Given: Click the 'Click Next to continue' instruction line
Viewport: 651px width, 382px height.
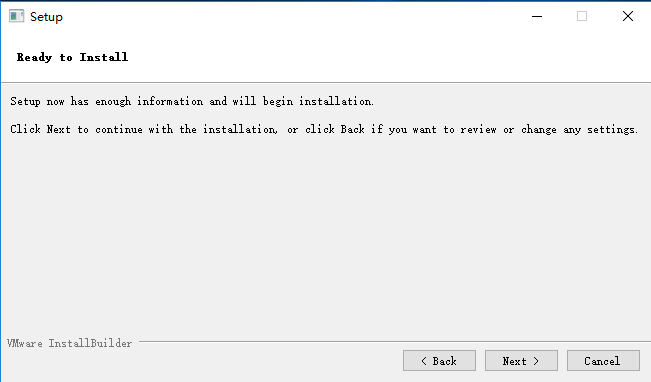Looking at the screenshot, I should pyautogui.click(x=324, y=130).
